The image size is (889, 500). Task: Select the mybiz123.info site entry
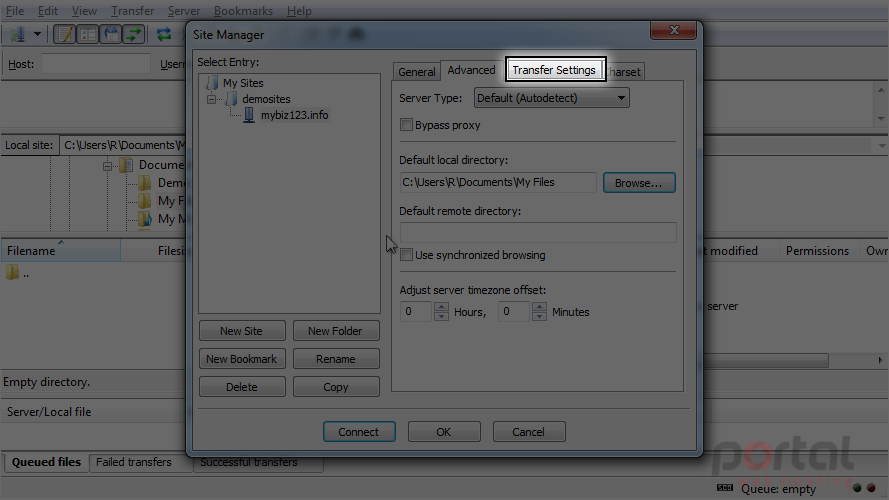tap(294, 115)
